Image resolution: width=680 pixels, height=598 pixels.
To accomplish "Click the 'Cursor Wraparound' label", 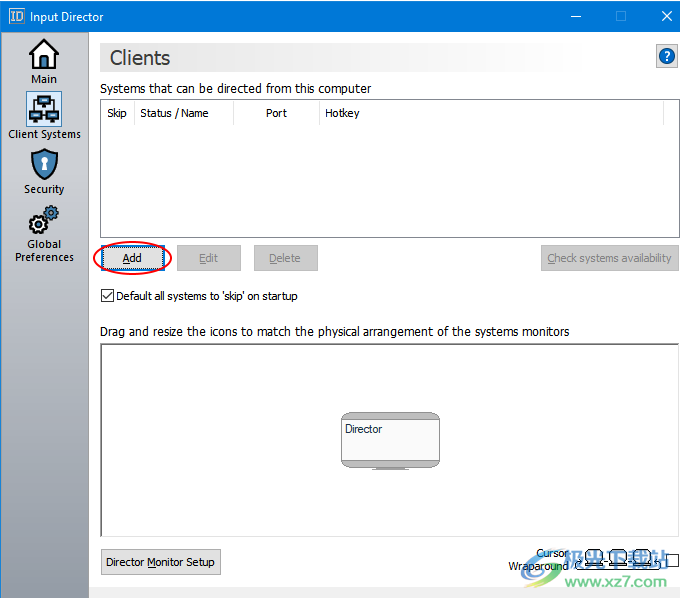I will pyautogui.click(x=538, y=560).
